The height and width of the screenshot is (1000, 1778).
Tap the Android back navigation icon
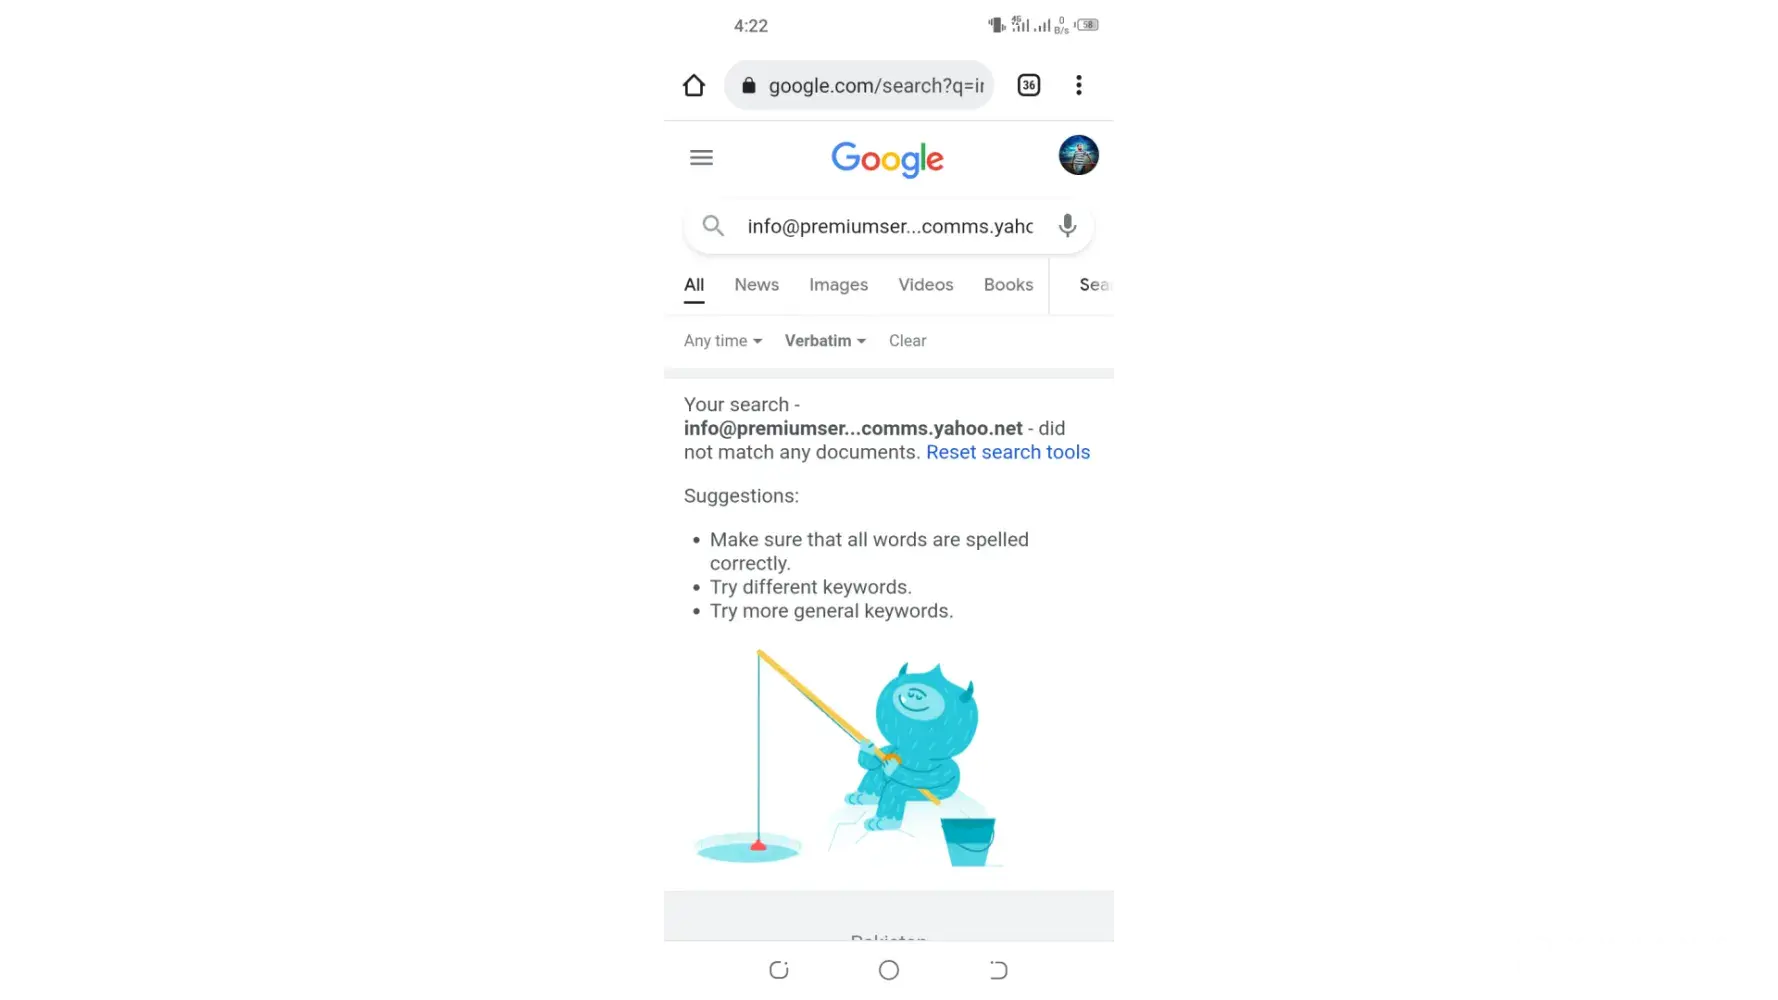(998, 970)
